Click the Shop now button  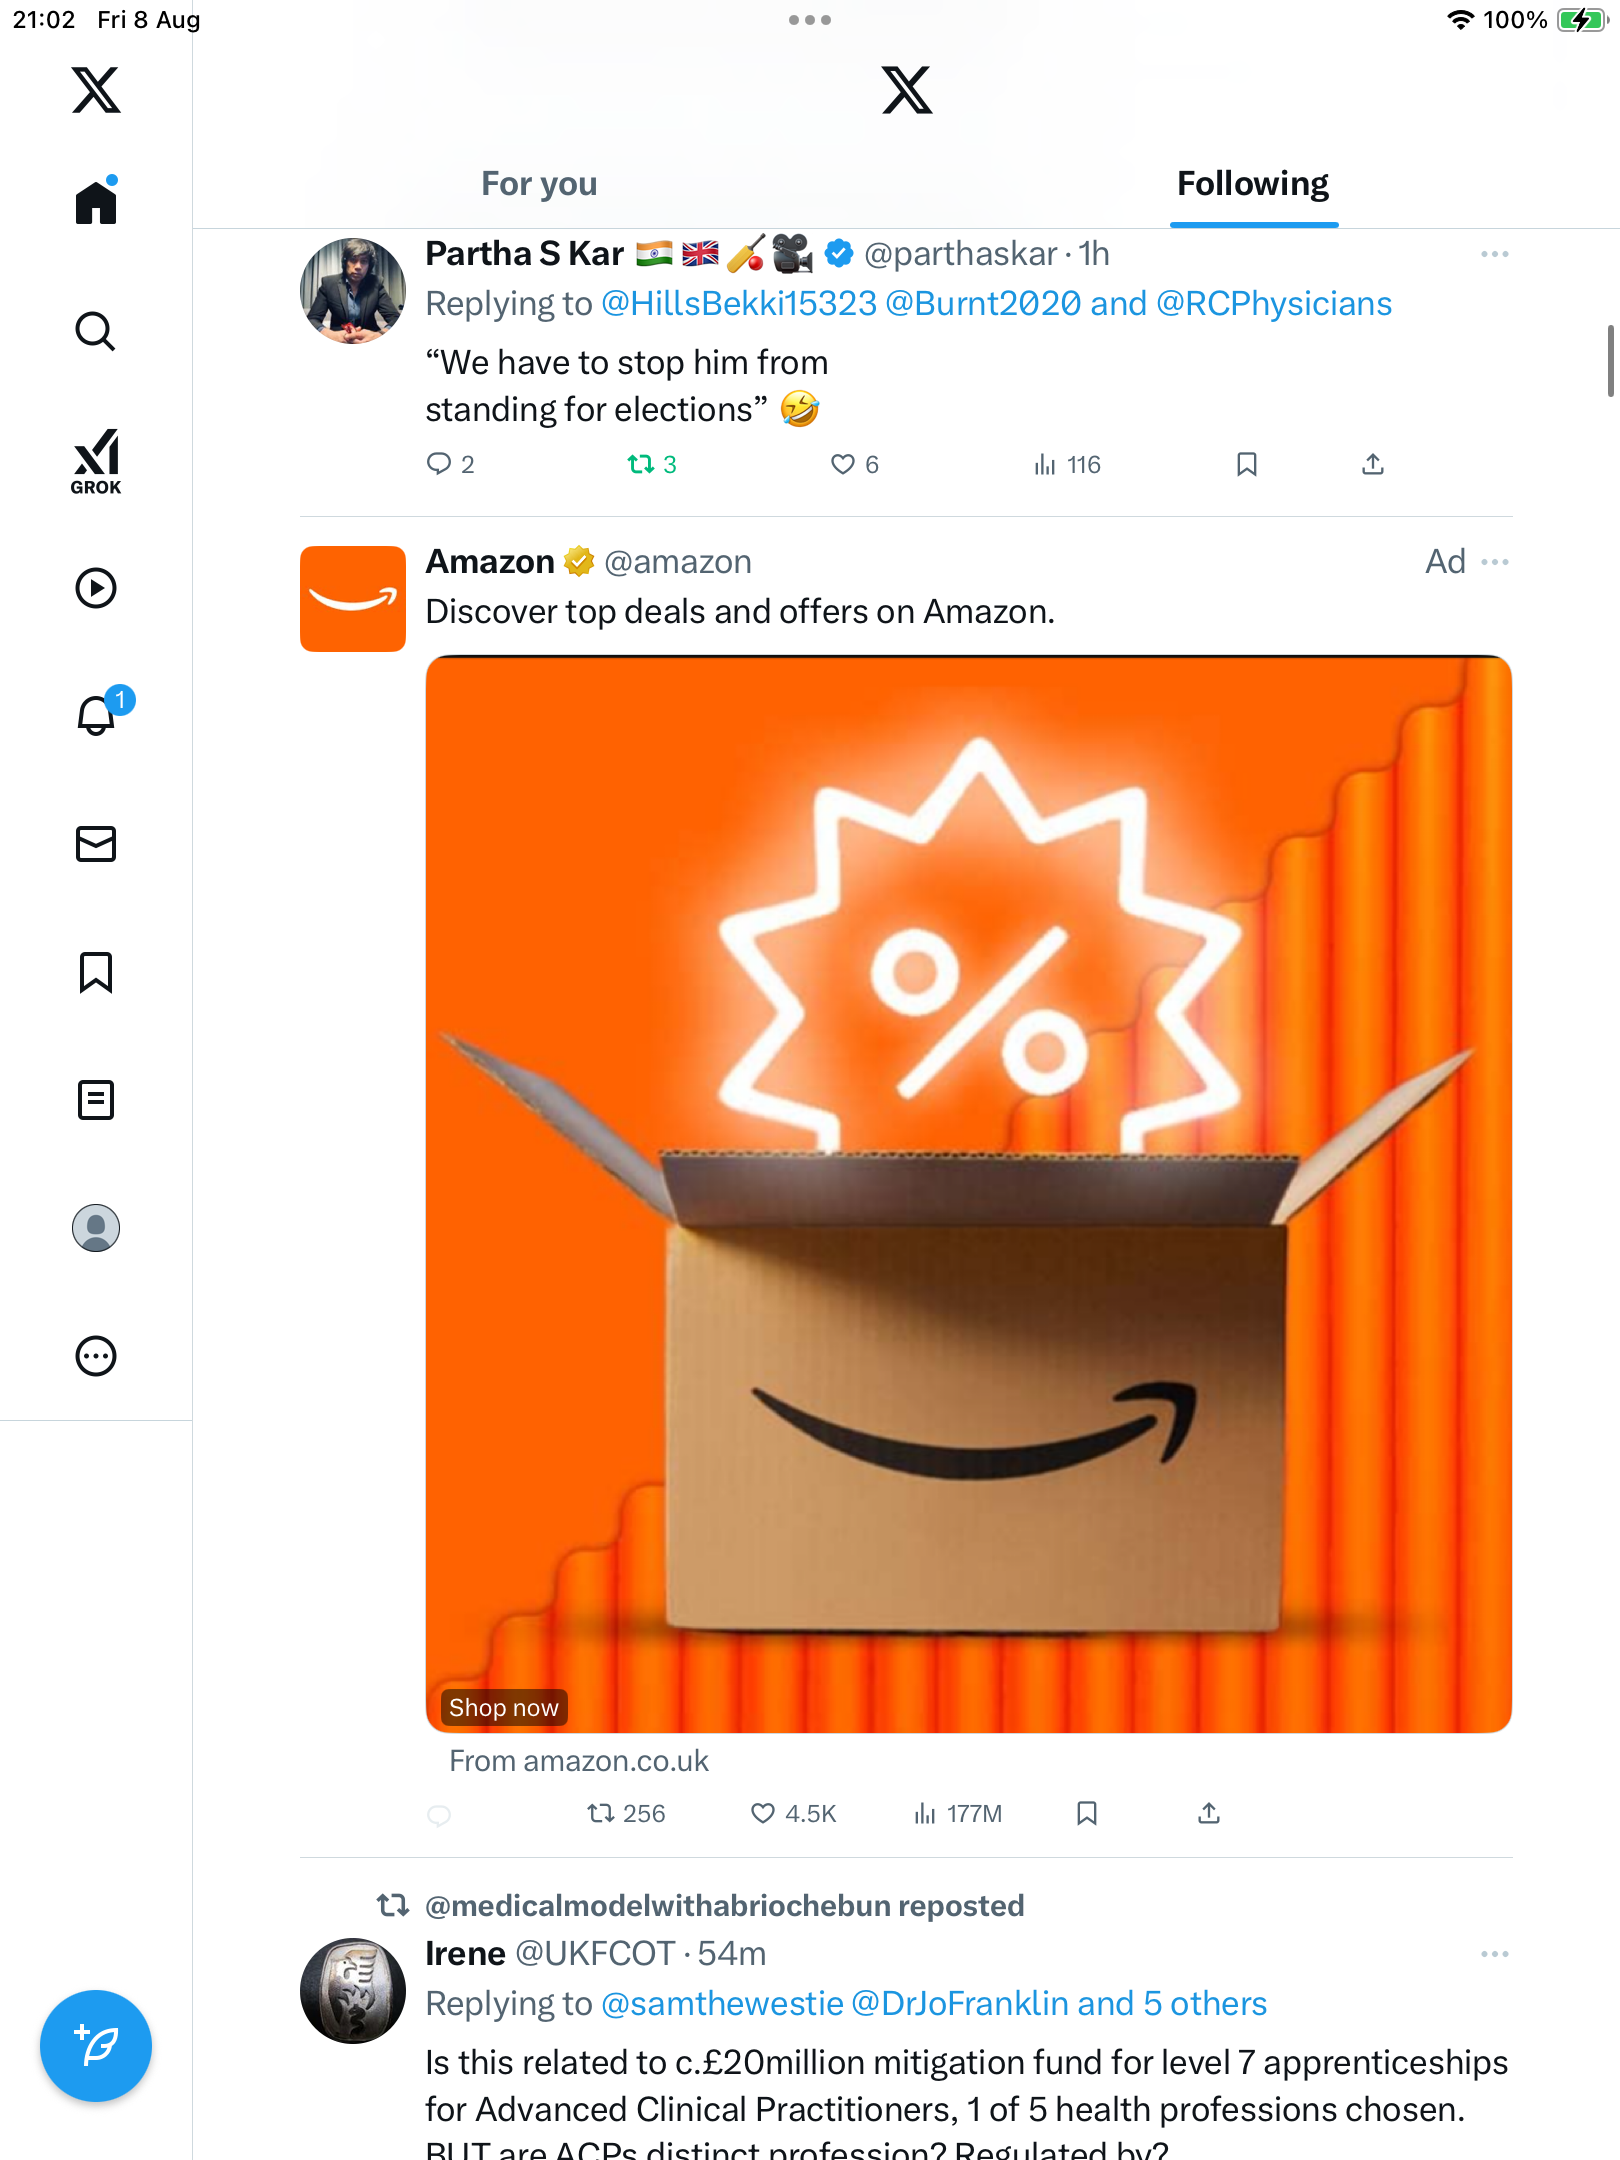[503, 1707]
